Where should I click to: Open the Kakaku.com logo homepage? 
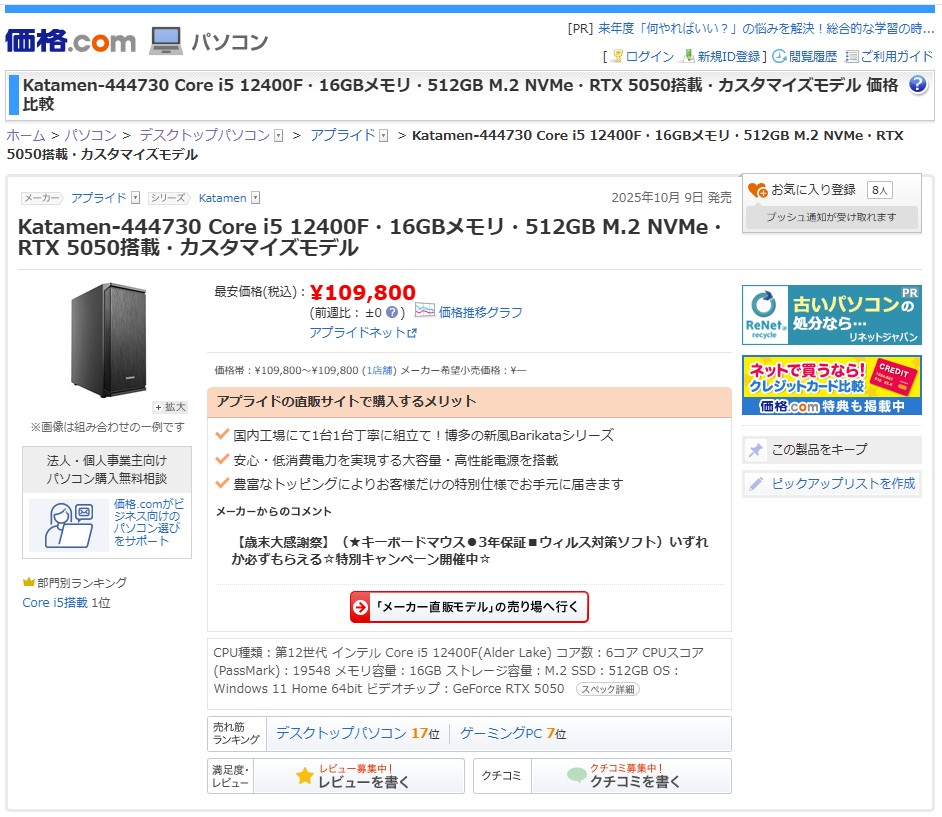point(70,41)
